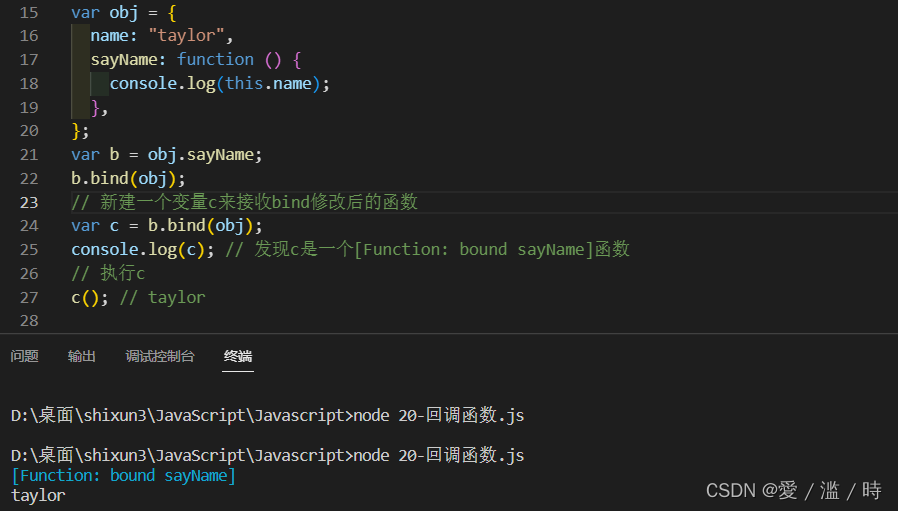Switch to the 输出 tab
This screenshot has height=511, width=898.
click(x=81, y=356)
